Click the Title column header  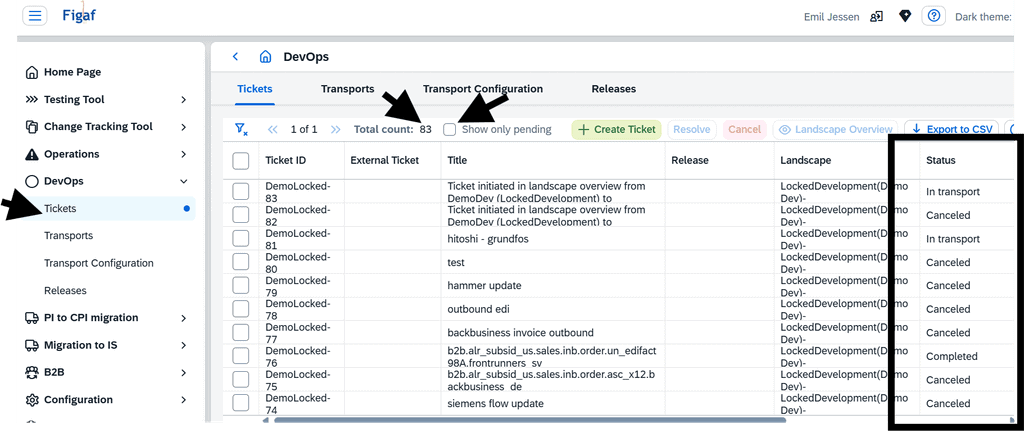tap(457, 160)
